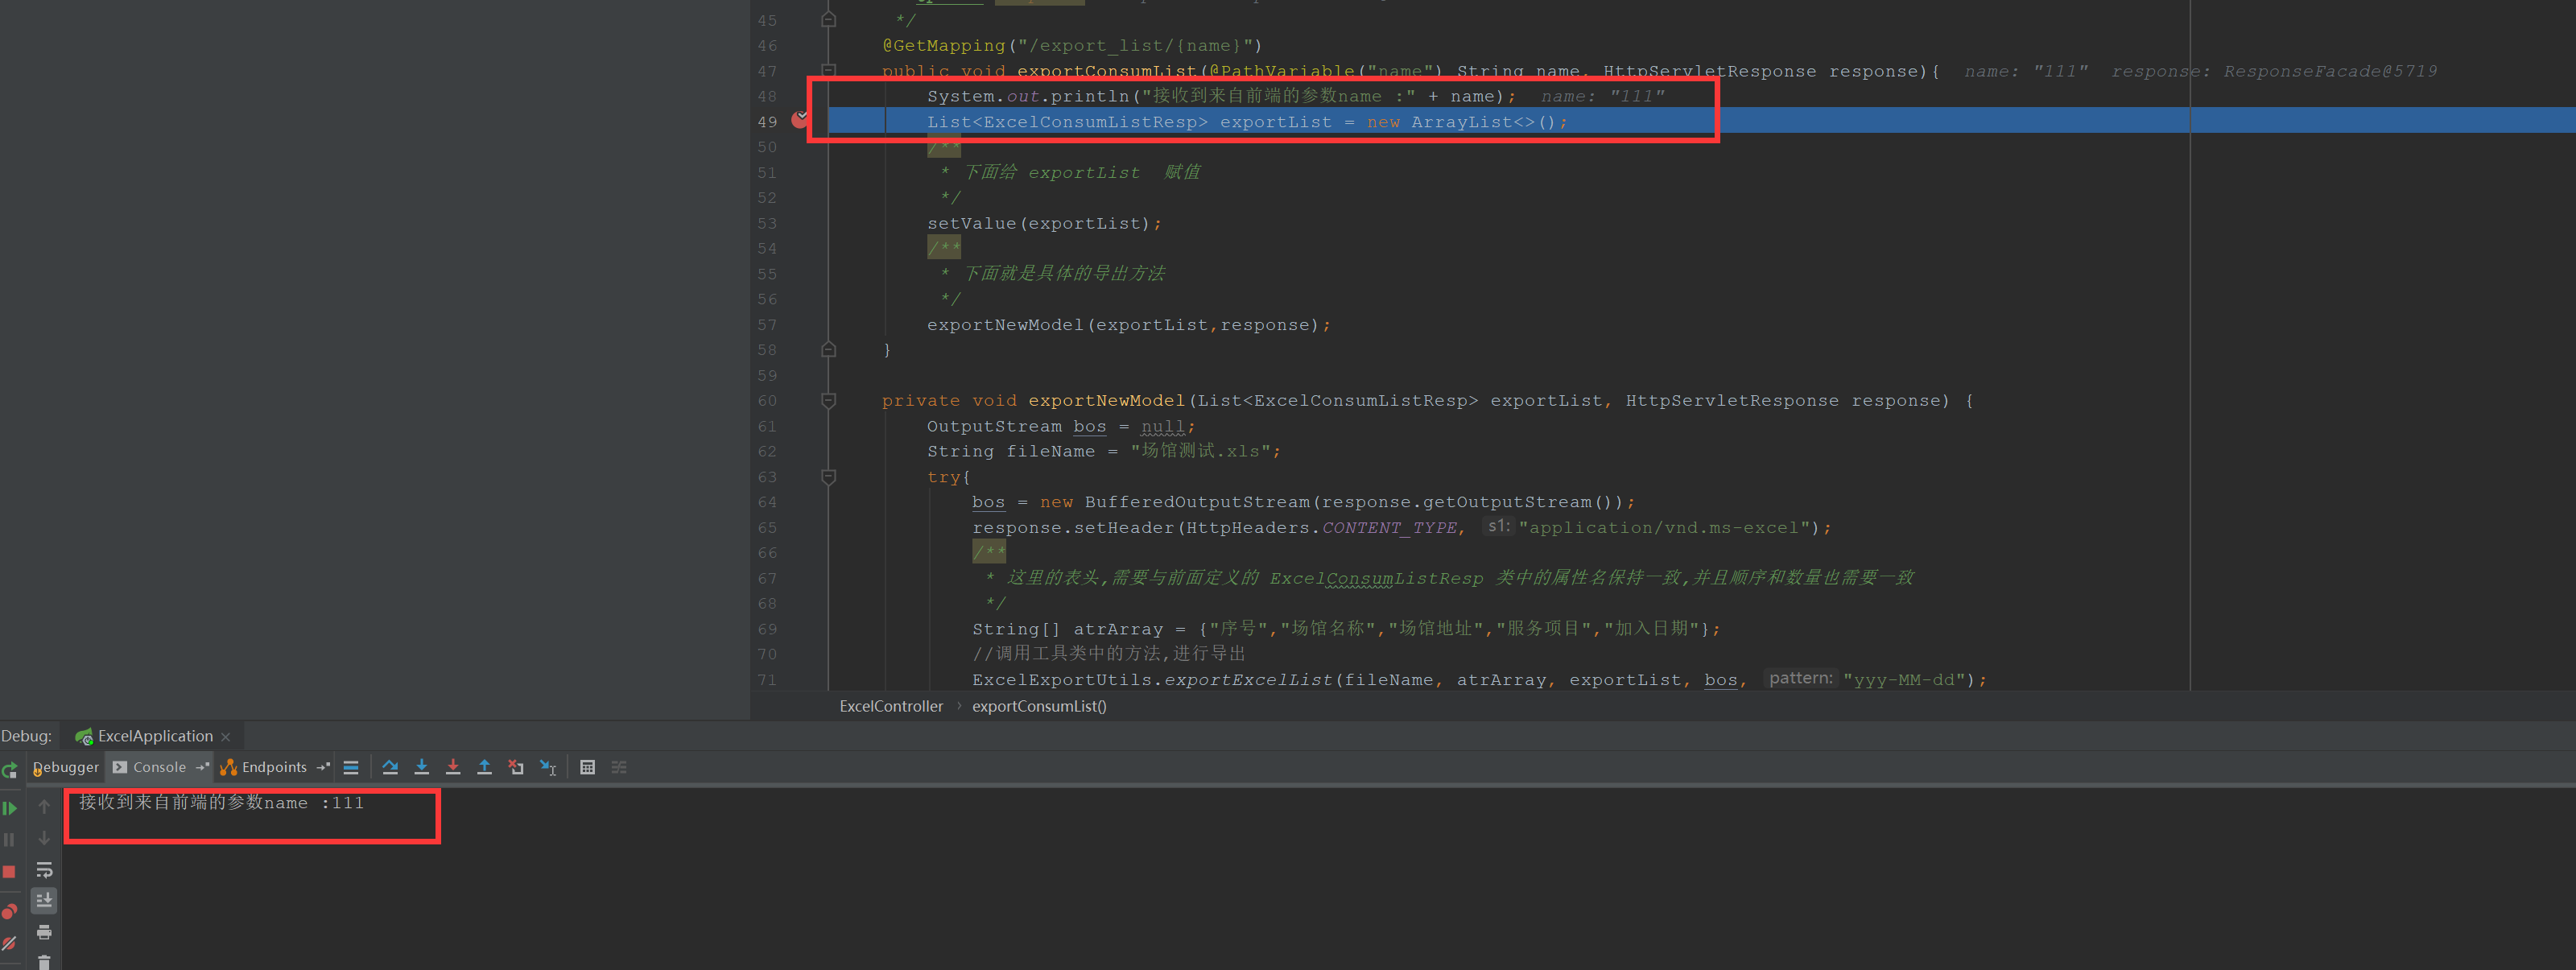Switch to the Debugger tab
The image size is (2576, 970).
coord(66,767)
